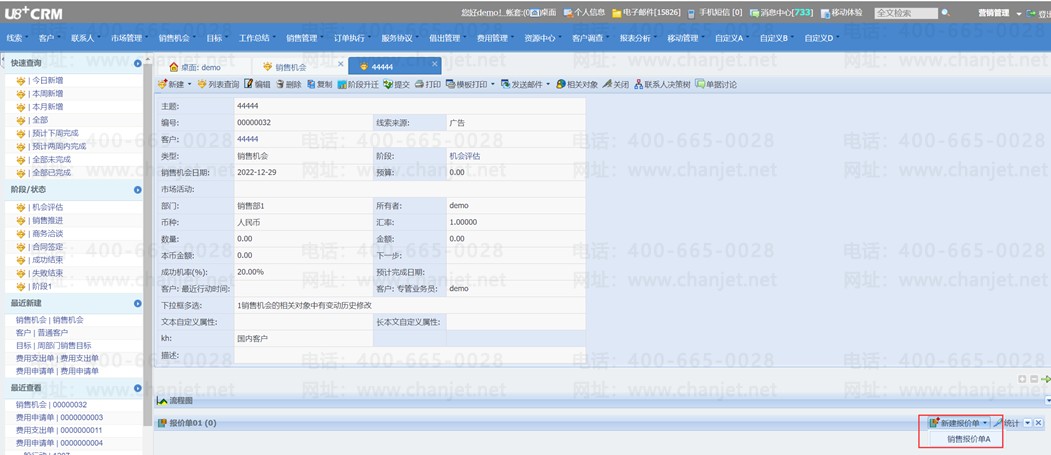Open 移动体验 in the top bar

pyautogui.click(x=842, y=13)
